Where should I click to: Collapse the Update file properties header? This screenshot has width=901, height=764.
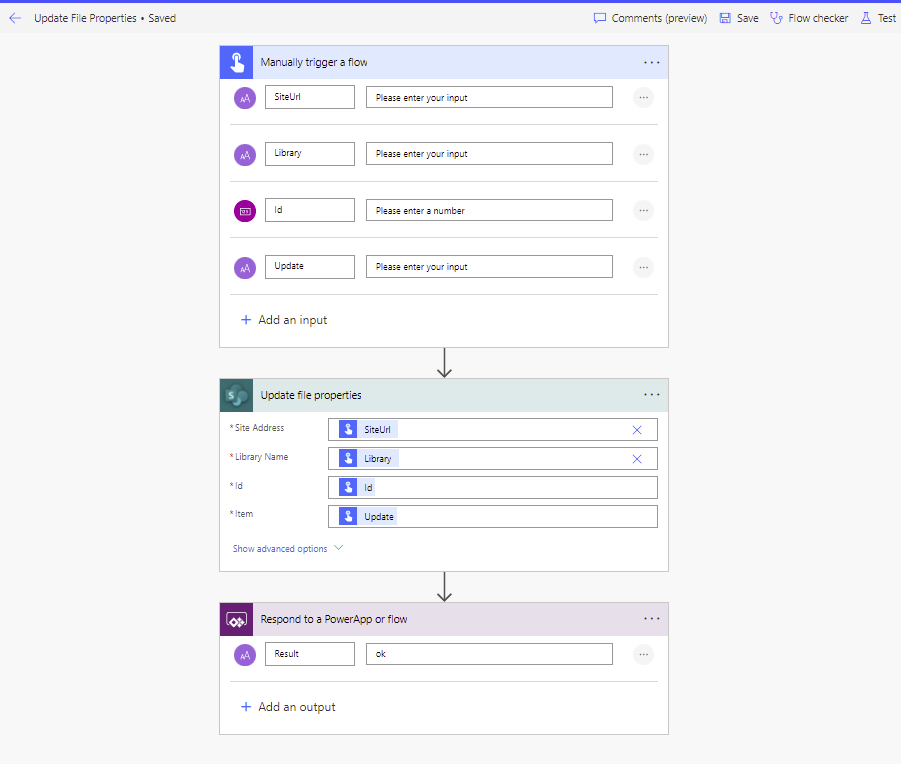(444, 395)
